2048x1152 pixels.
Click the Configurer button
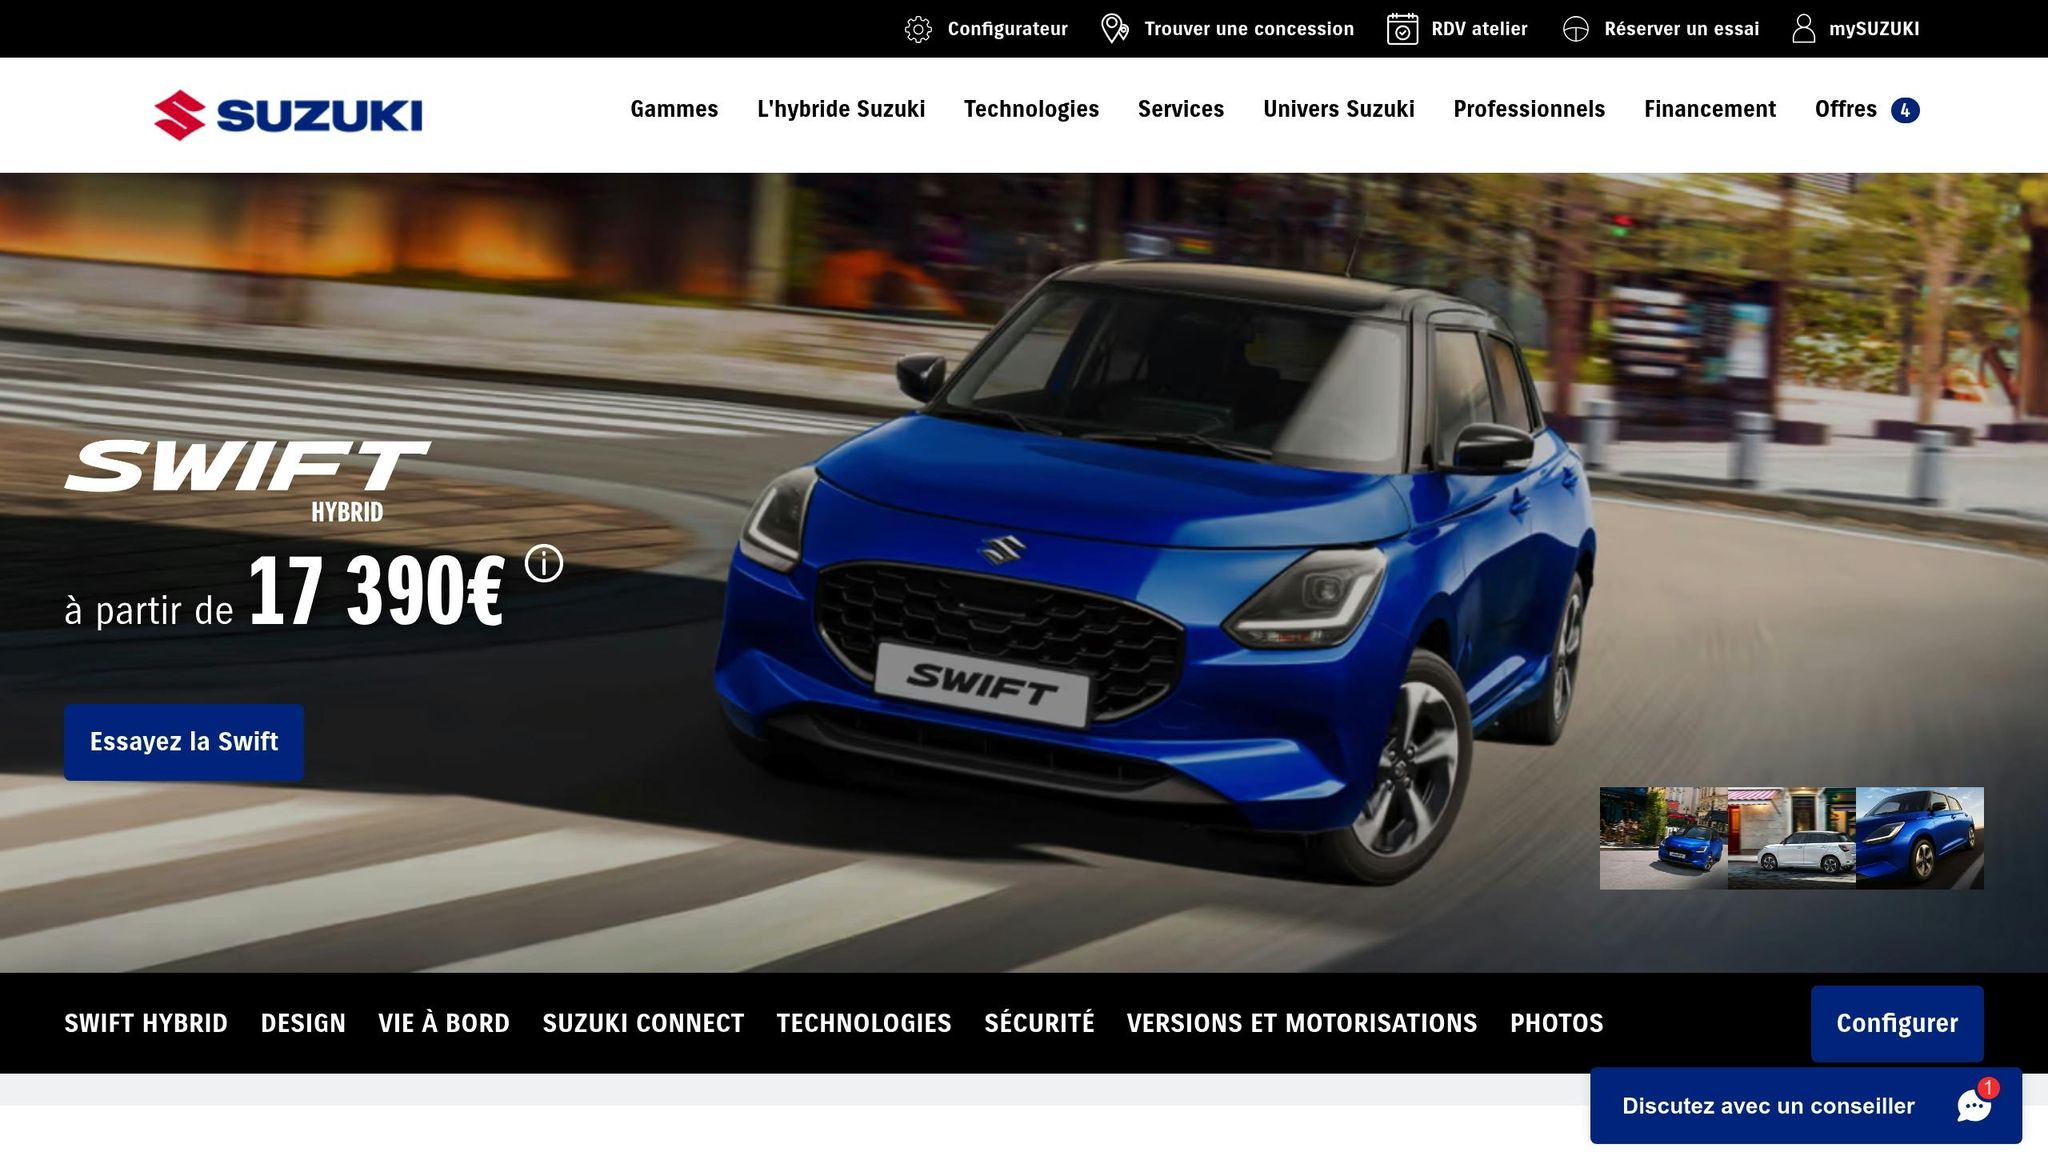point(1896,1023)
